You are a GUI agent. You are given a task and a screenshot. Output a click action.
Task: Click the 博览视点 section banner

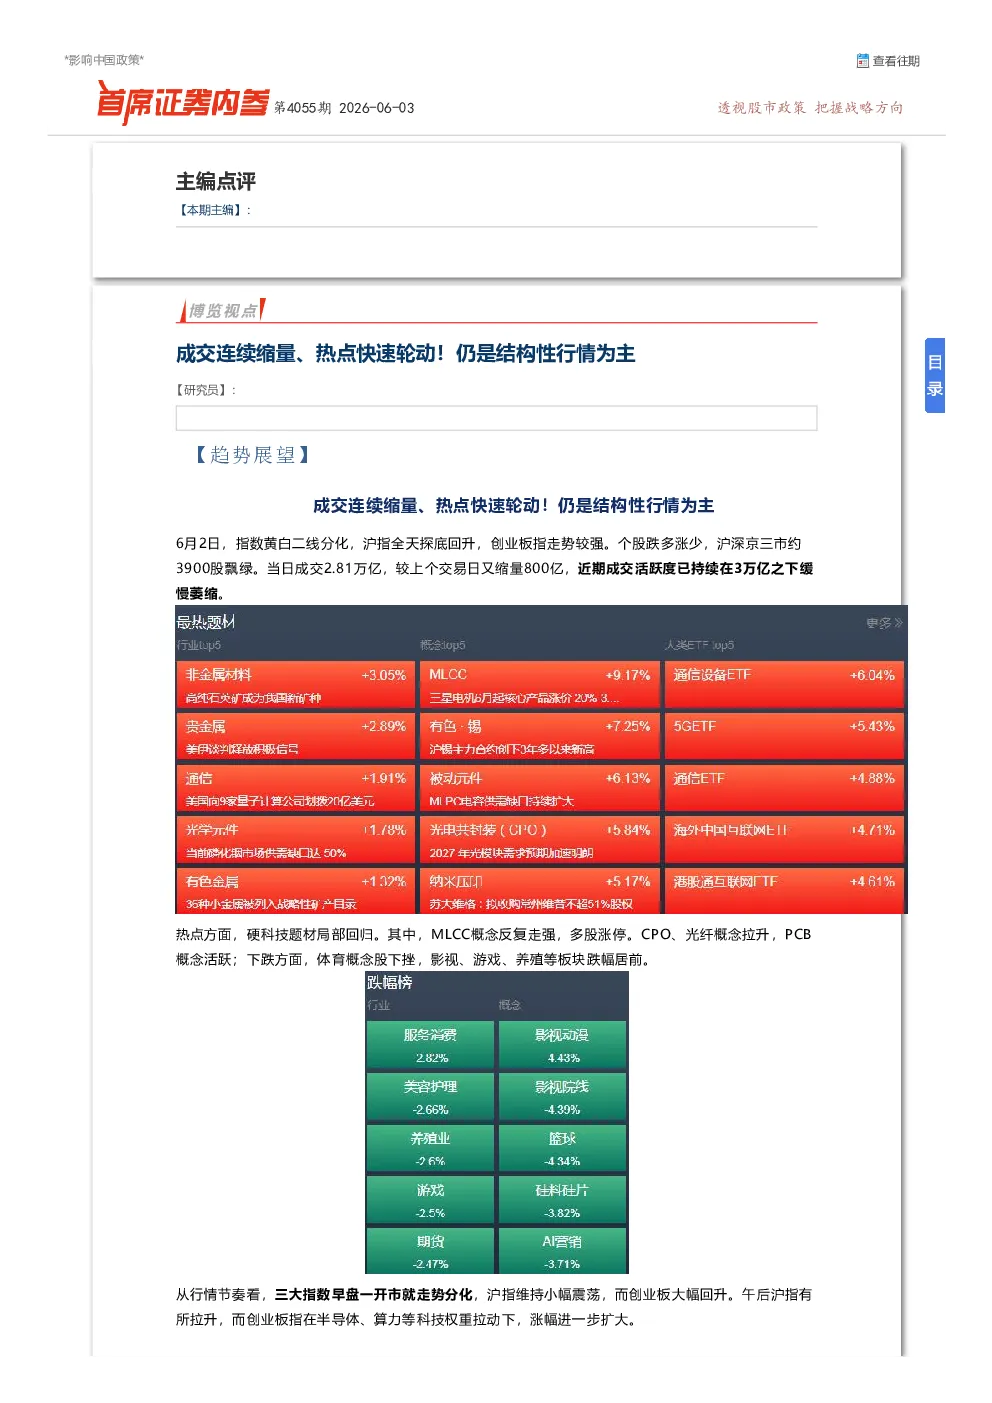pos(222,311)
